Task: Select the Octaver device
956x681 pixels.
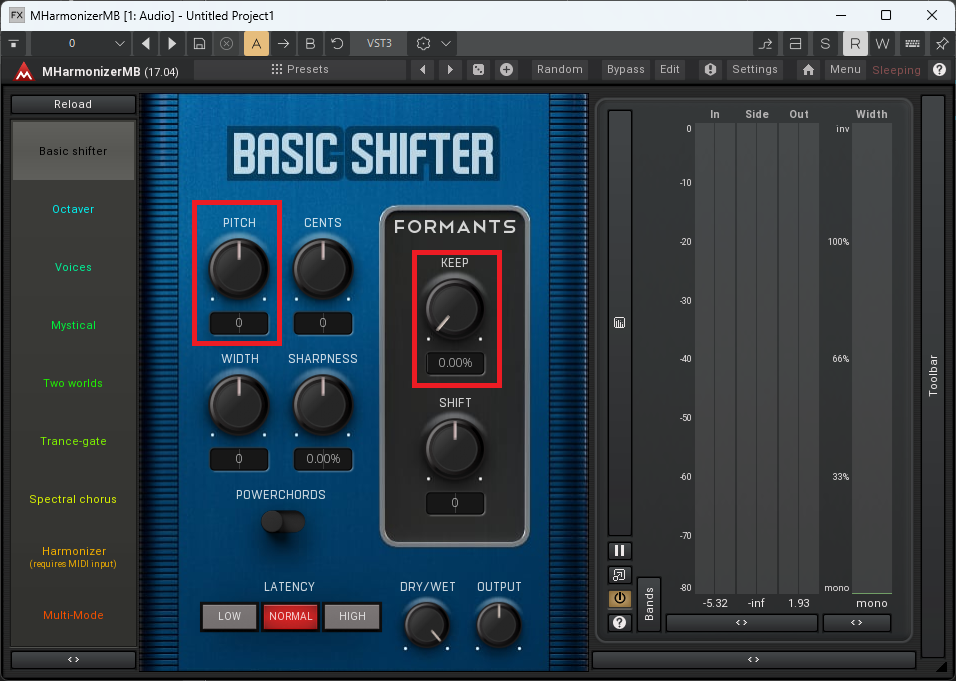Action: (x=73, y=209)
